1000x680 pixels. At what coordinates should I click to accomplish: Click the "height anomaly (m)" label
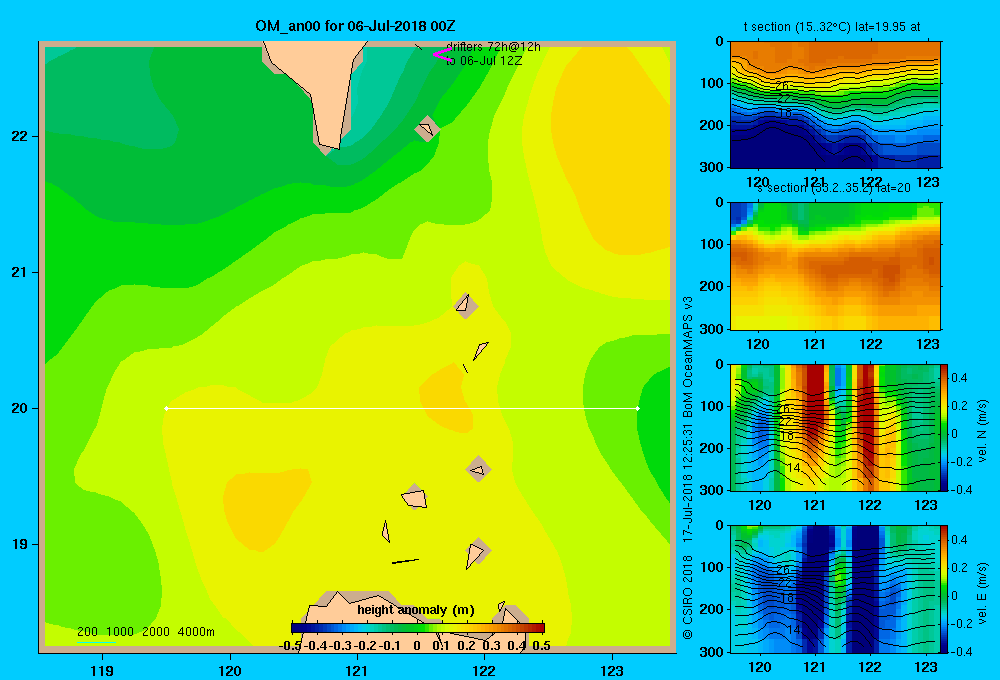(x=416, y=610)
